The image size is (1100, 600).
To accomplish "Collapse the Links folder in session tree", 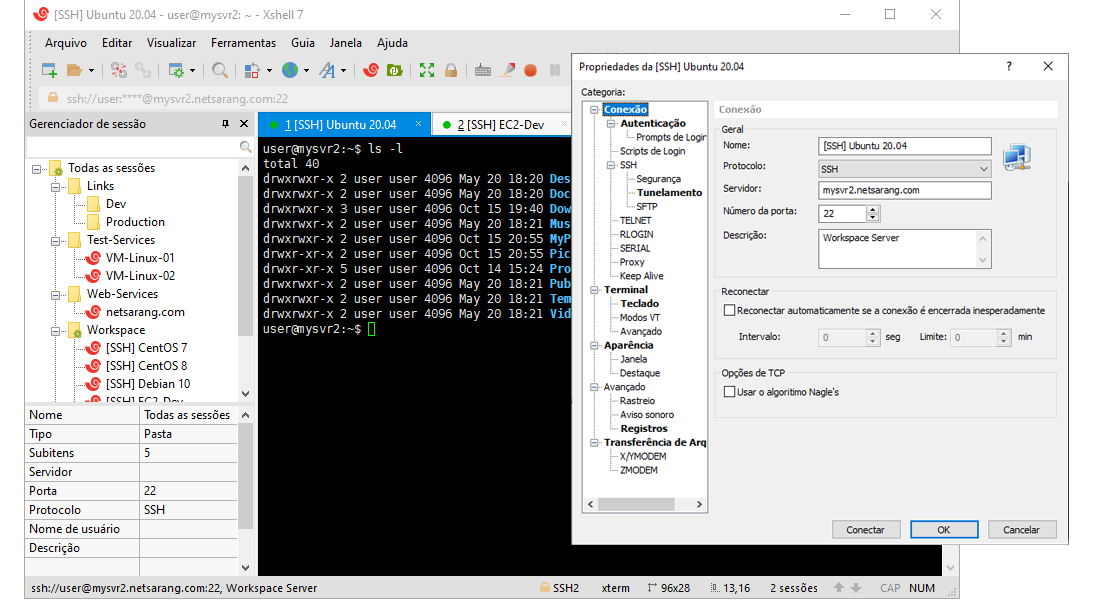I will pyautogui.click(x=55, y=187).
